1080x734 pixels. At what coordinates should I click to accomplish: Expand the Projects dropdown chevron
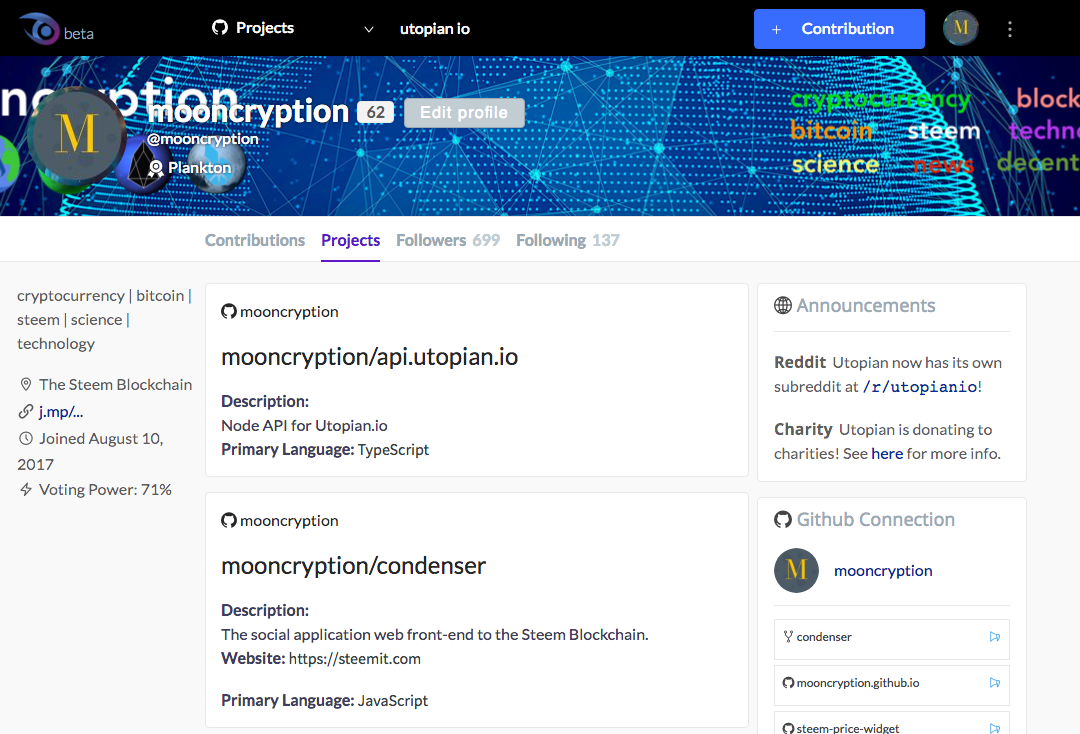tap(368, 29)
